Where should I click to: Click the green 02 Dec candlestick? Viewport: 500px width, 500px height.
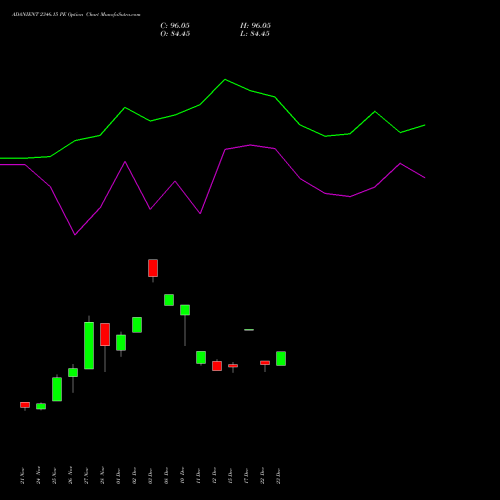137,325
